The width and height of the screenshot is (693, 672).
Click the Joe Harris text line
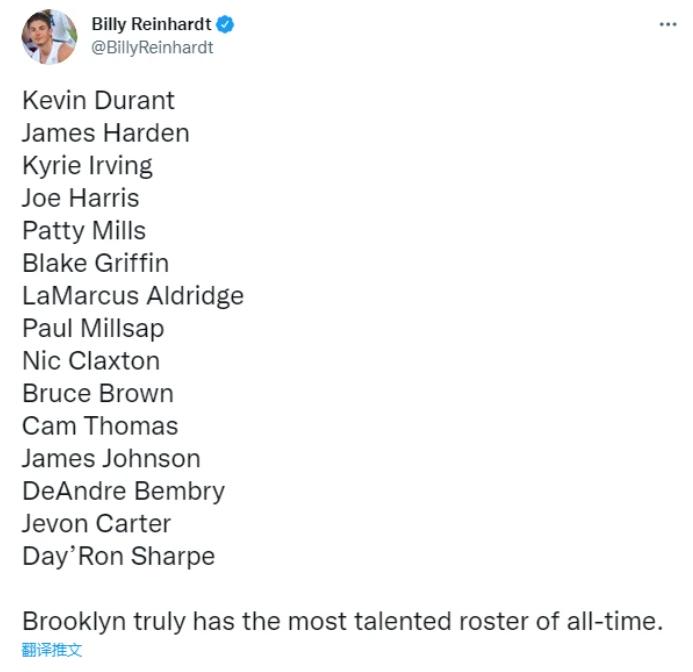(81, 198)
